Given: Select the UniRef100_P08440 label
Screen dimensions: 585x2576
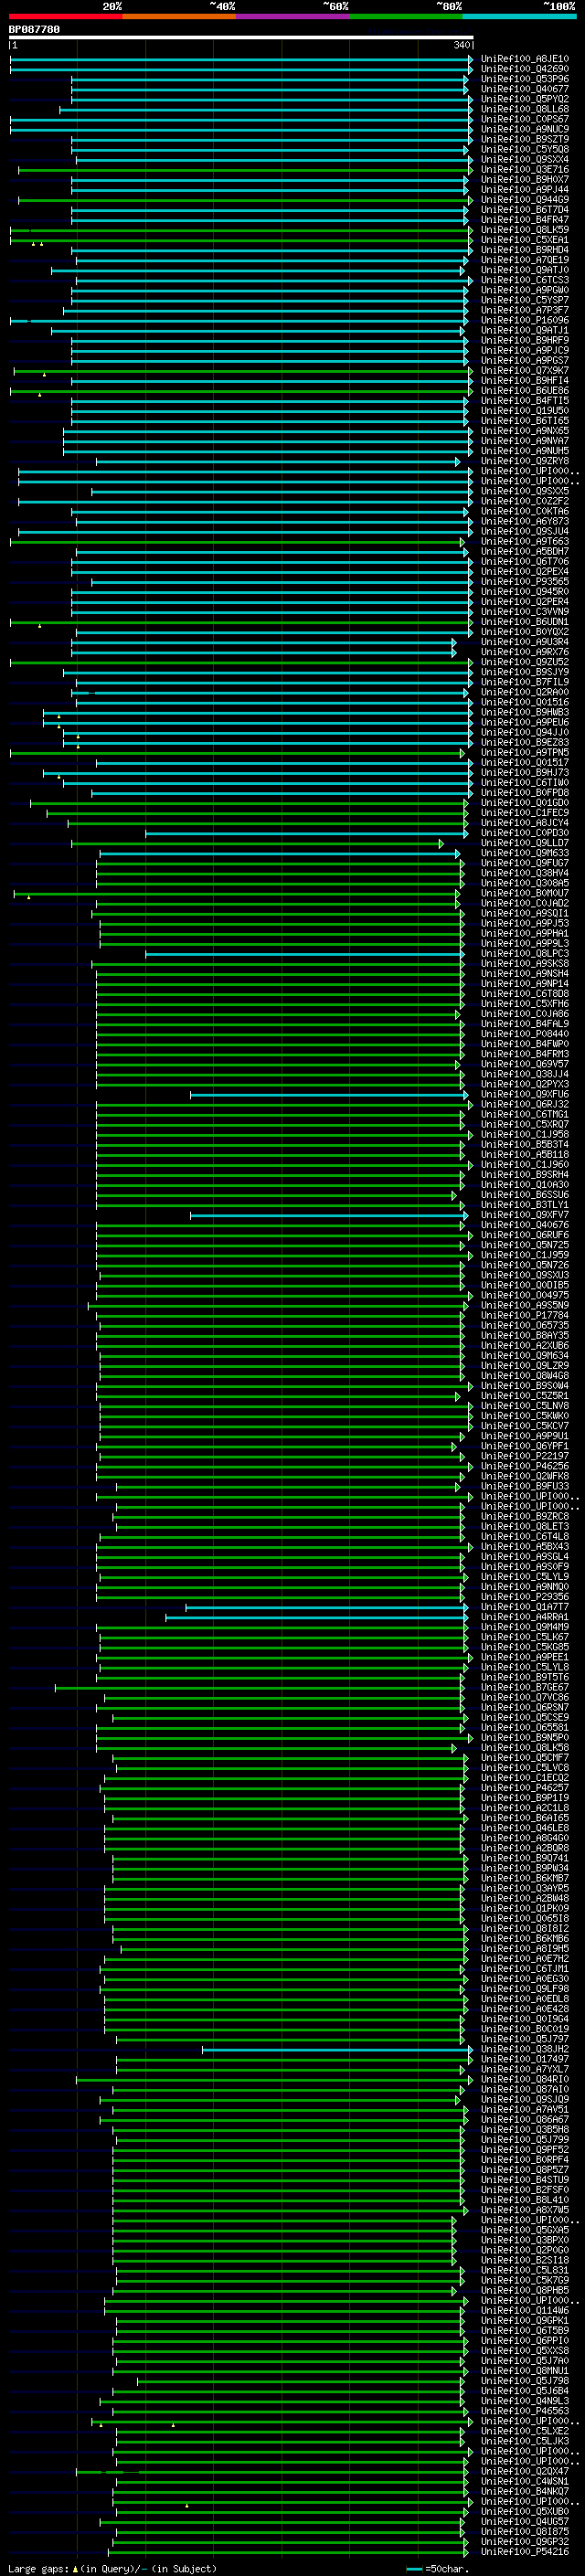Looking at the screenshot, I should click(524, 1034).
